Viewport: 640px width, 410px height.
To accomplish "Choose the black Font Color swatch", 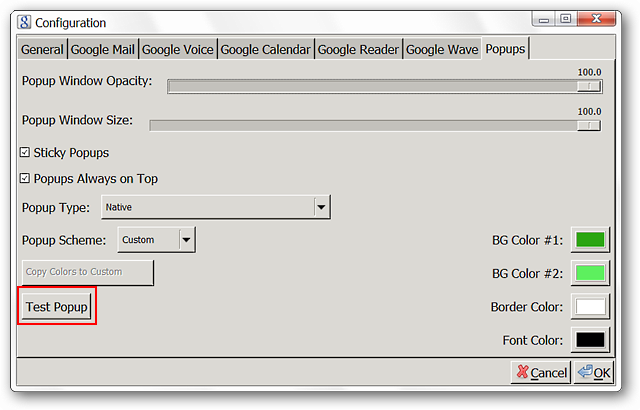I will coord(590,340).
